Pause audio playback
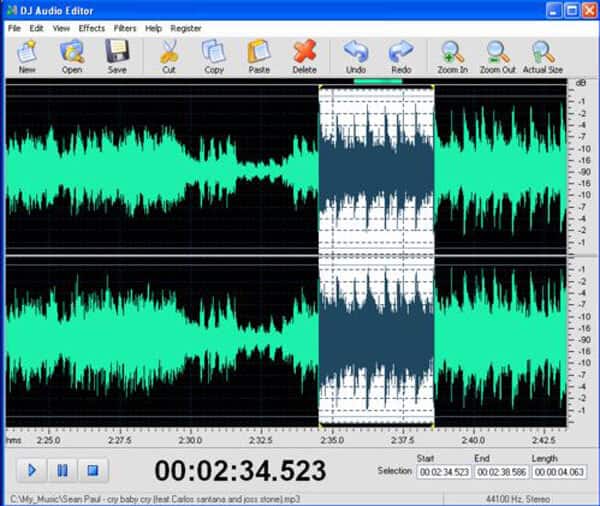The height and width of the screenshot is (506, 600). coord(62,470)
